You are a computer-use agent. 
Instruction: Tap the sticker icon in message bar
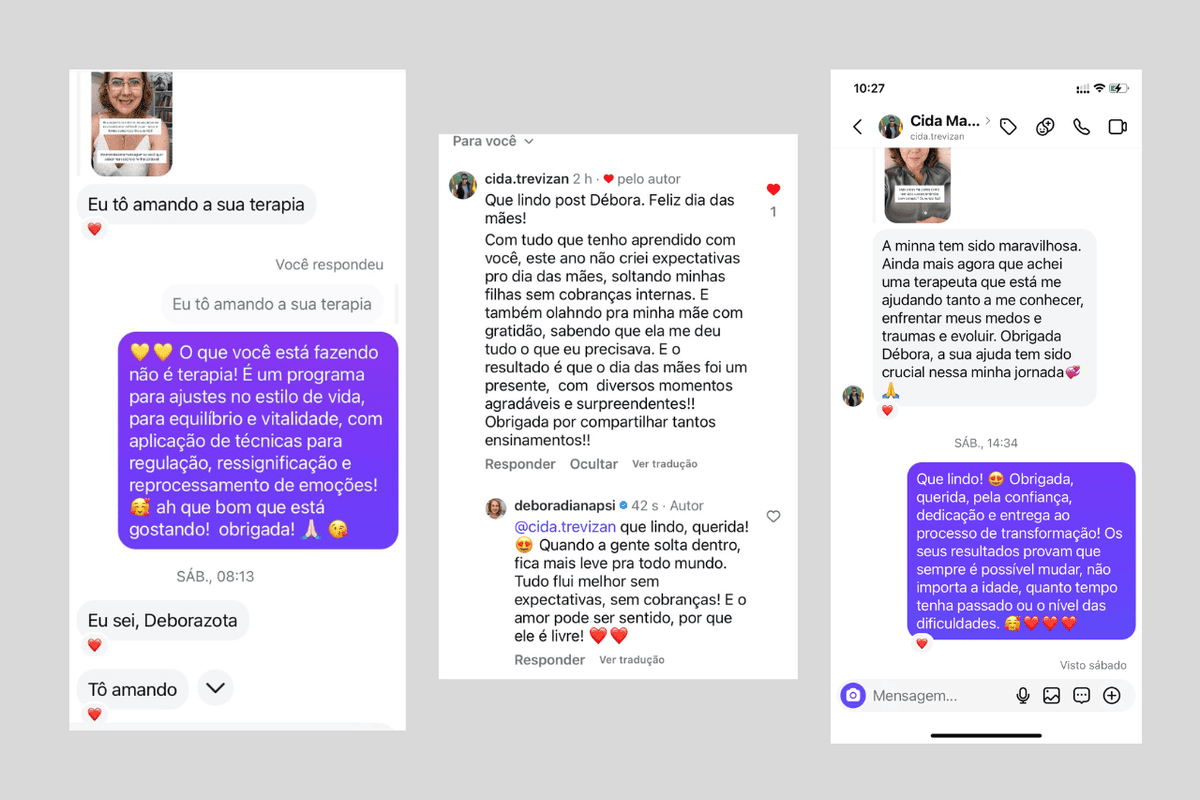coord(1081,696)
